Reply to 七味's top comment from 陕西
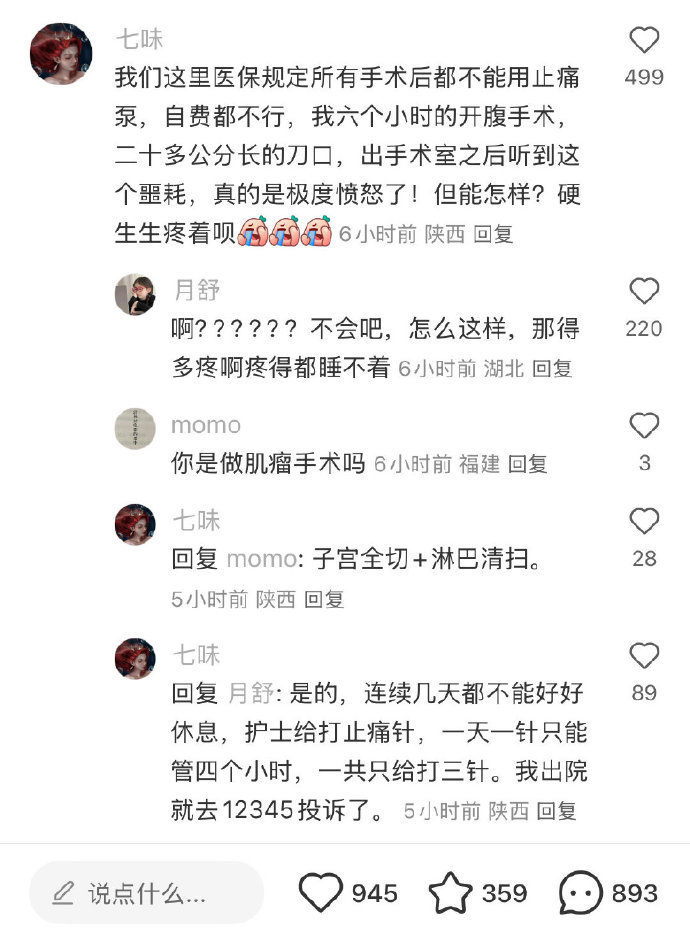Screen dimensions: 690x938 [x=493, y=234]
